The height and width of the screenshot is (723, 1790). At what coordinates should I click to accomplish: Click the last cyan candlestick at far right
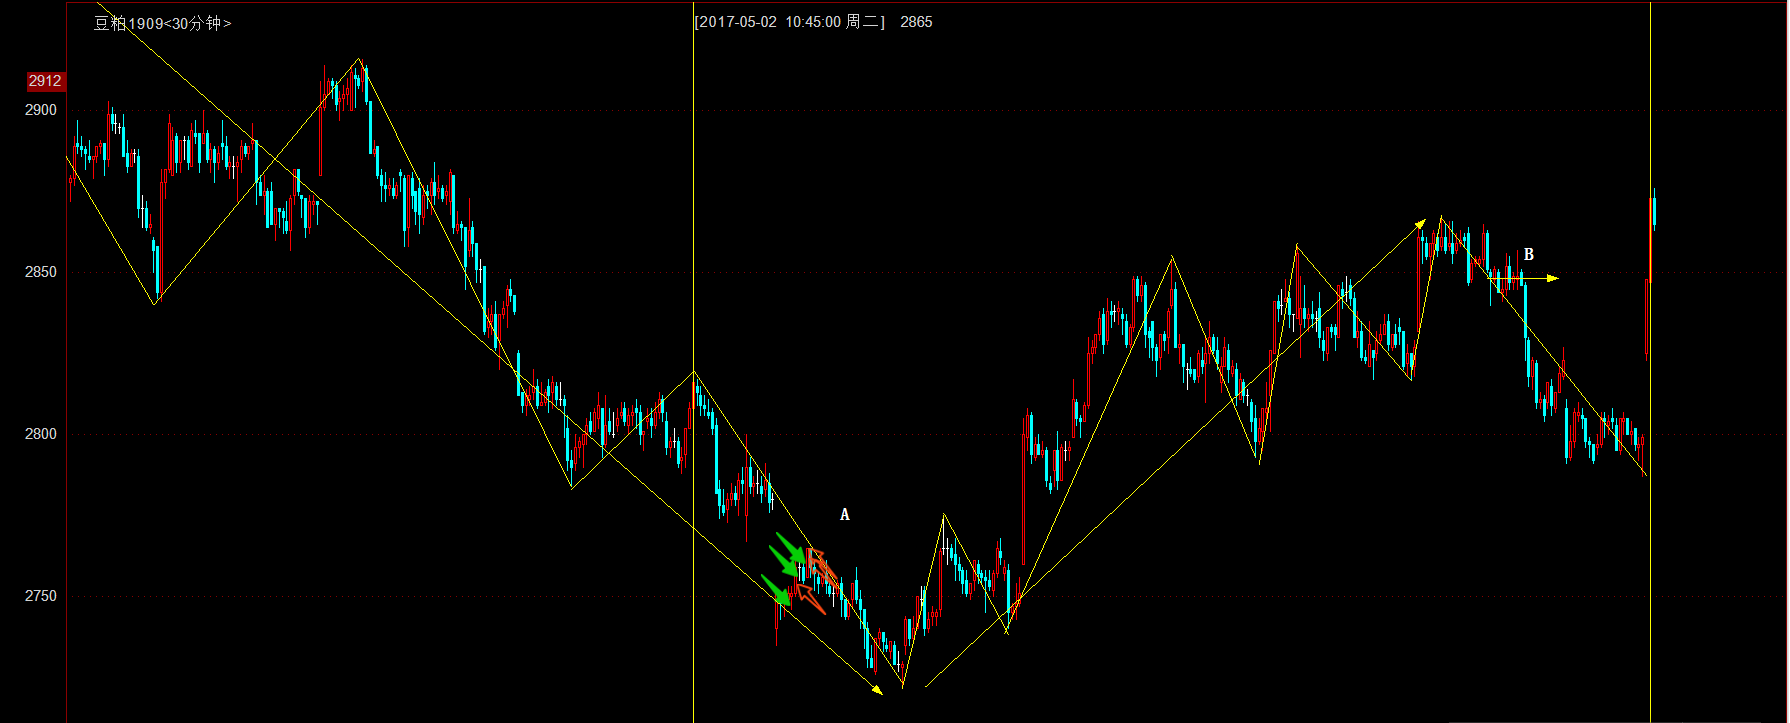click(1654, 210)
